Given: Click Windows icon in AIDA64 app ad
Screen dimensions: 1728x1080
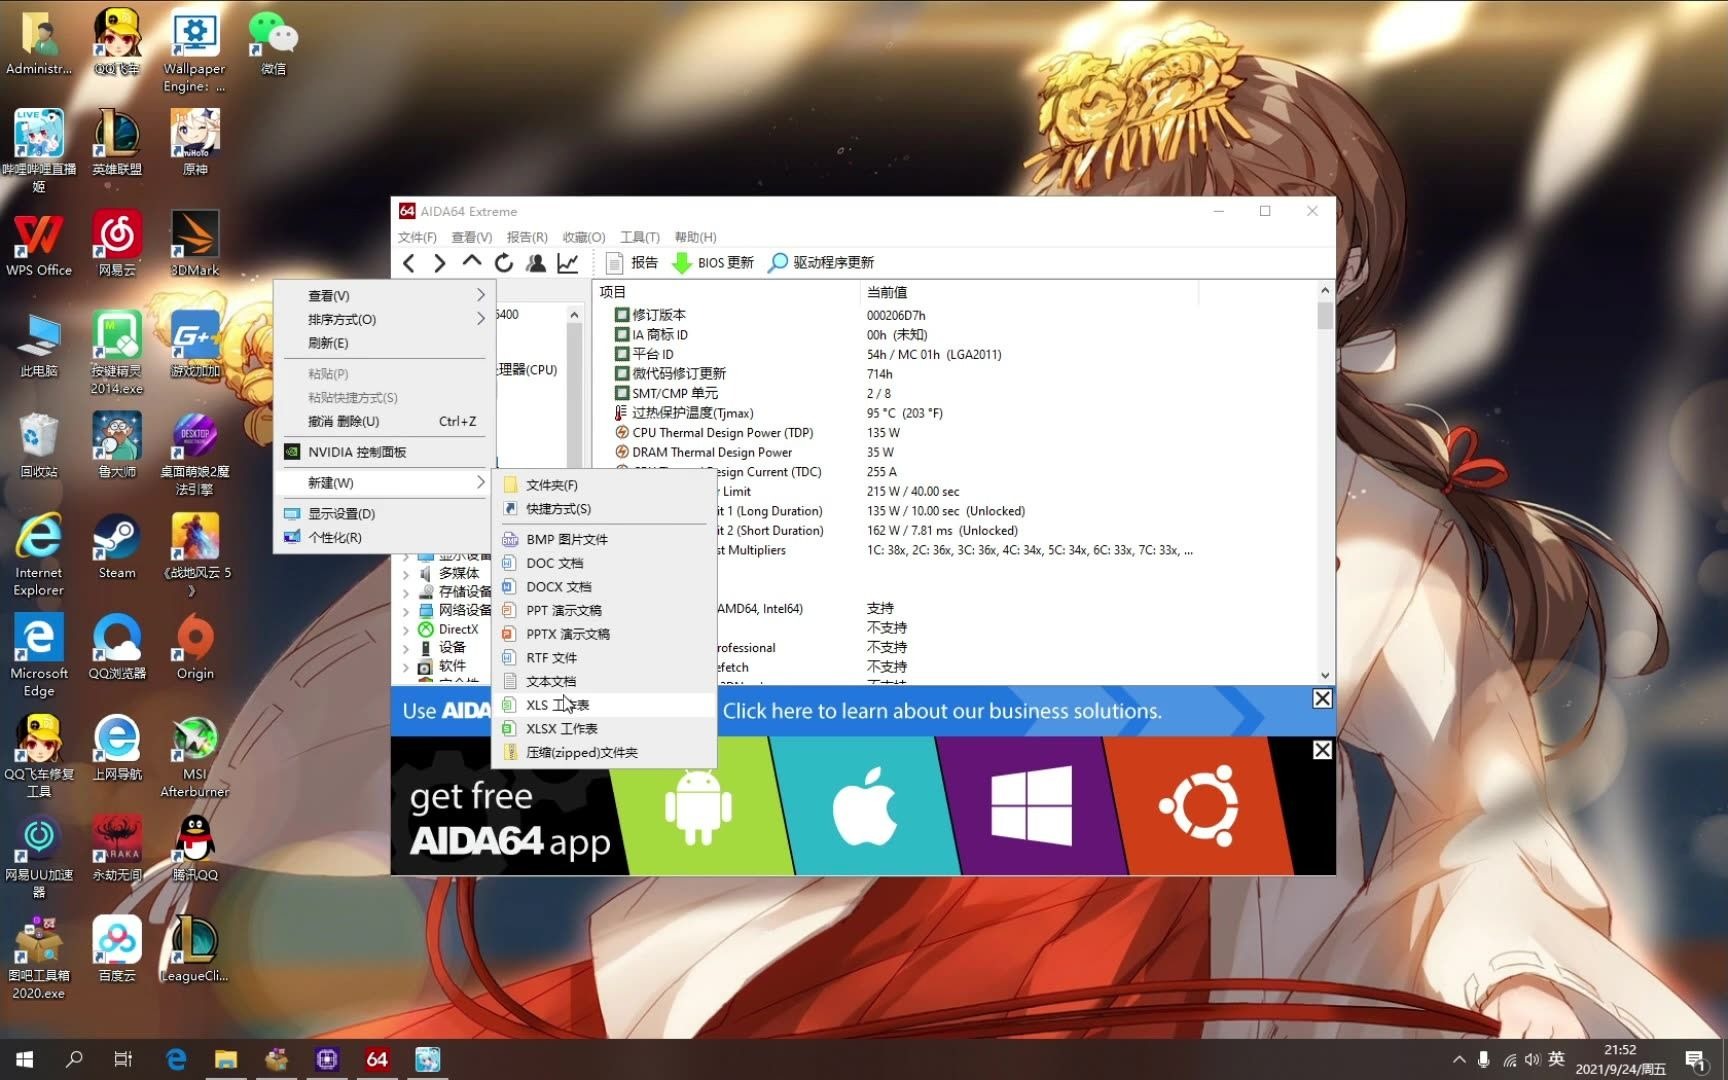Looking at the screenshot, I should tap(1031, 806).
